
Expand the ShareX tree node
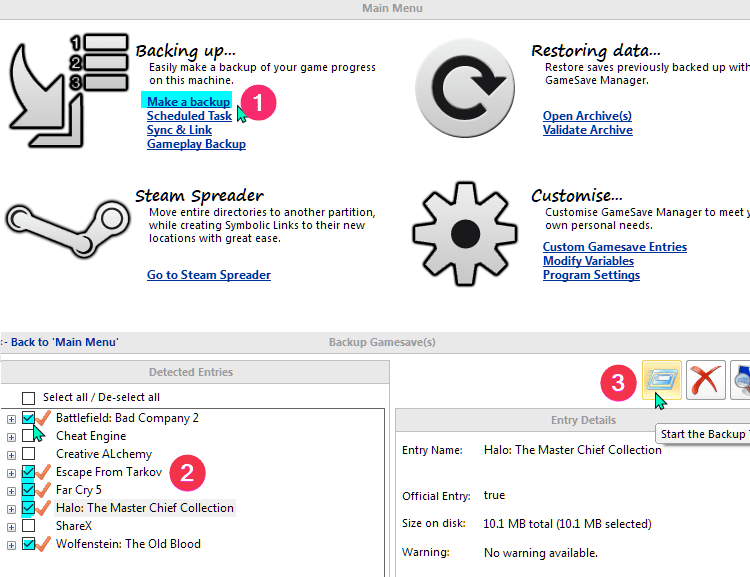point(11,528)
